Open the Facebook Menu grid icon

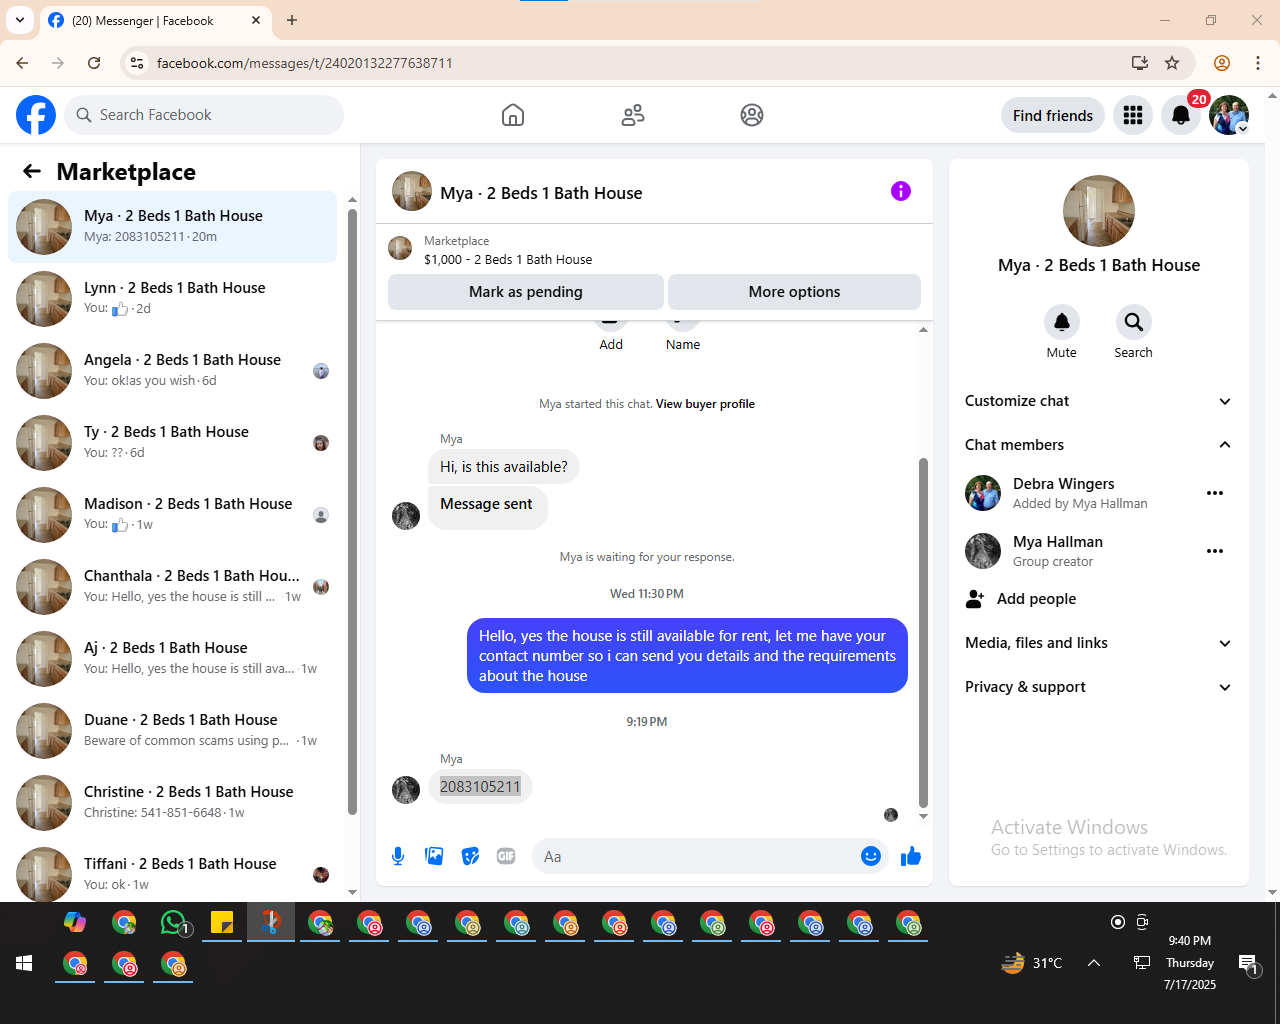click(x=1133, y=115)
